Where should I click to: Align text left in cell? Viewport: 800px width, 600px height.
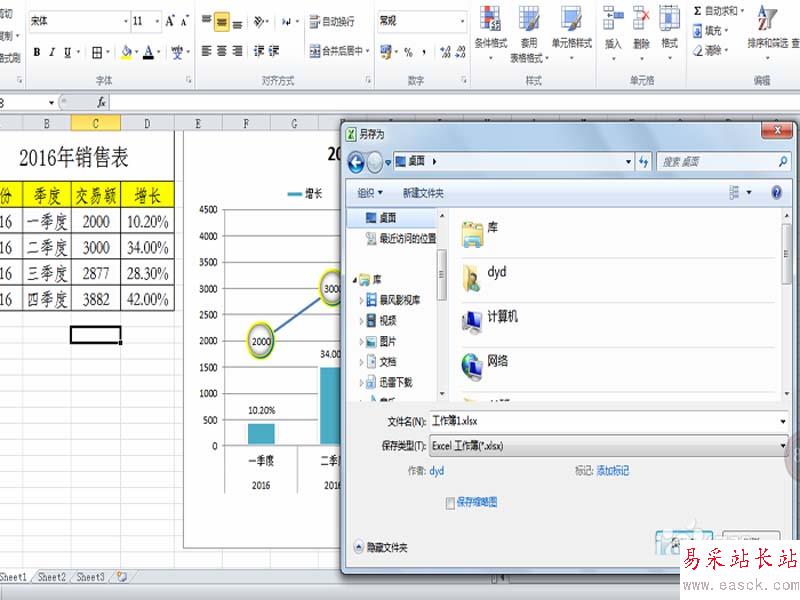click(207, 51)
